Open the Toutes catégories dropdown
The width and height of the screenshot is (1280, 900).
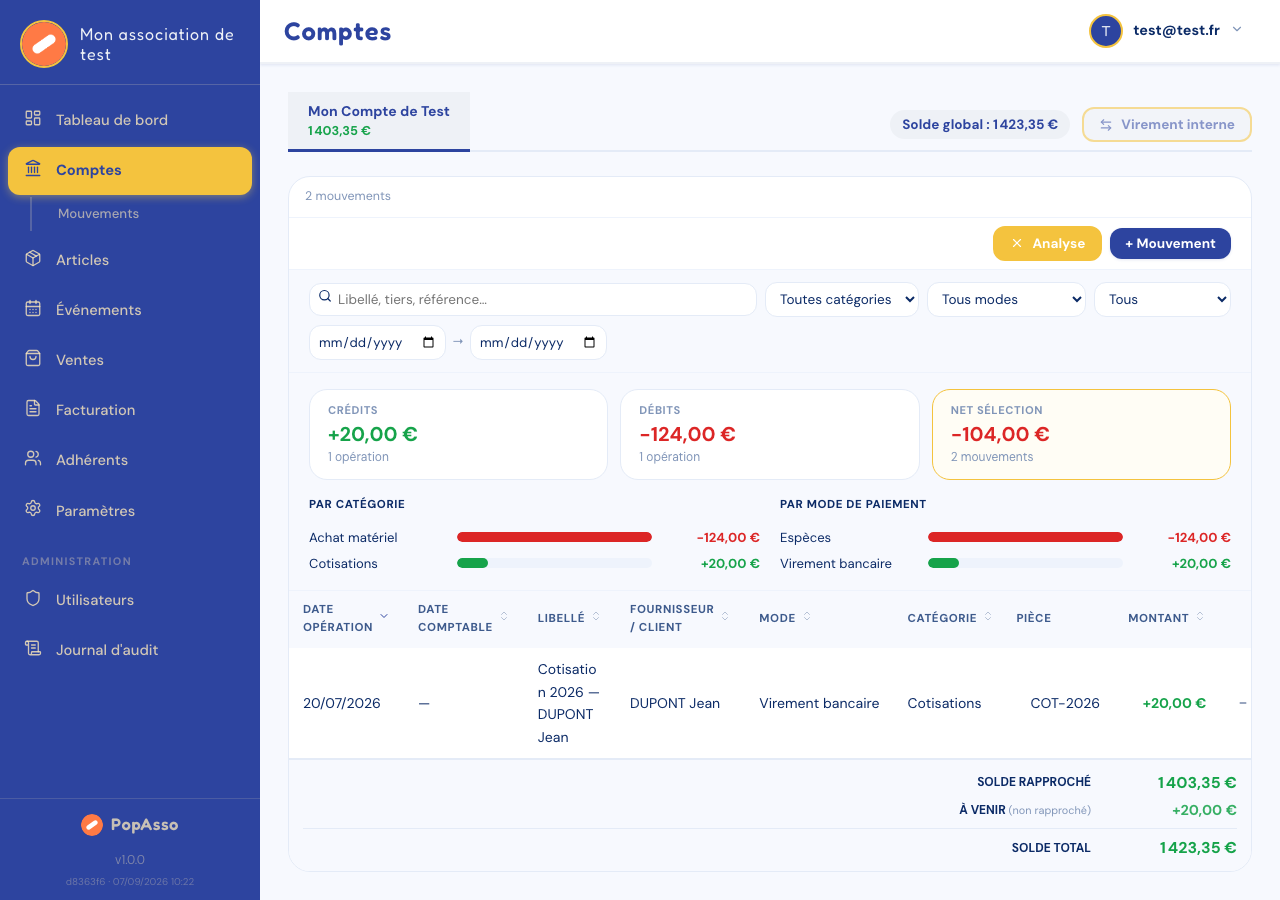click(x=842, y=299)
